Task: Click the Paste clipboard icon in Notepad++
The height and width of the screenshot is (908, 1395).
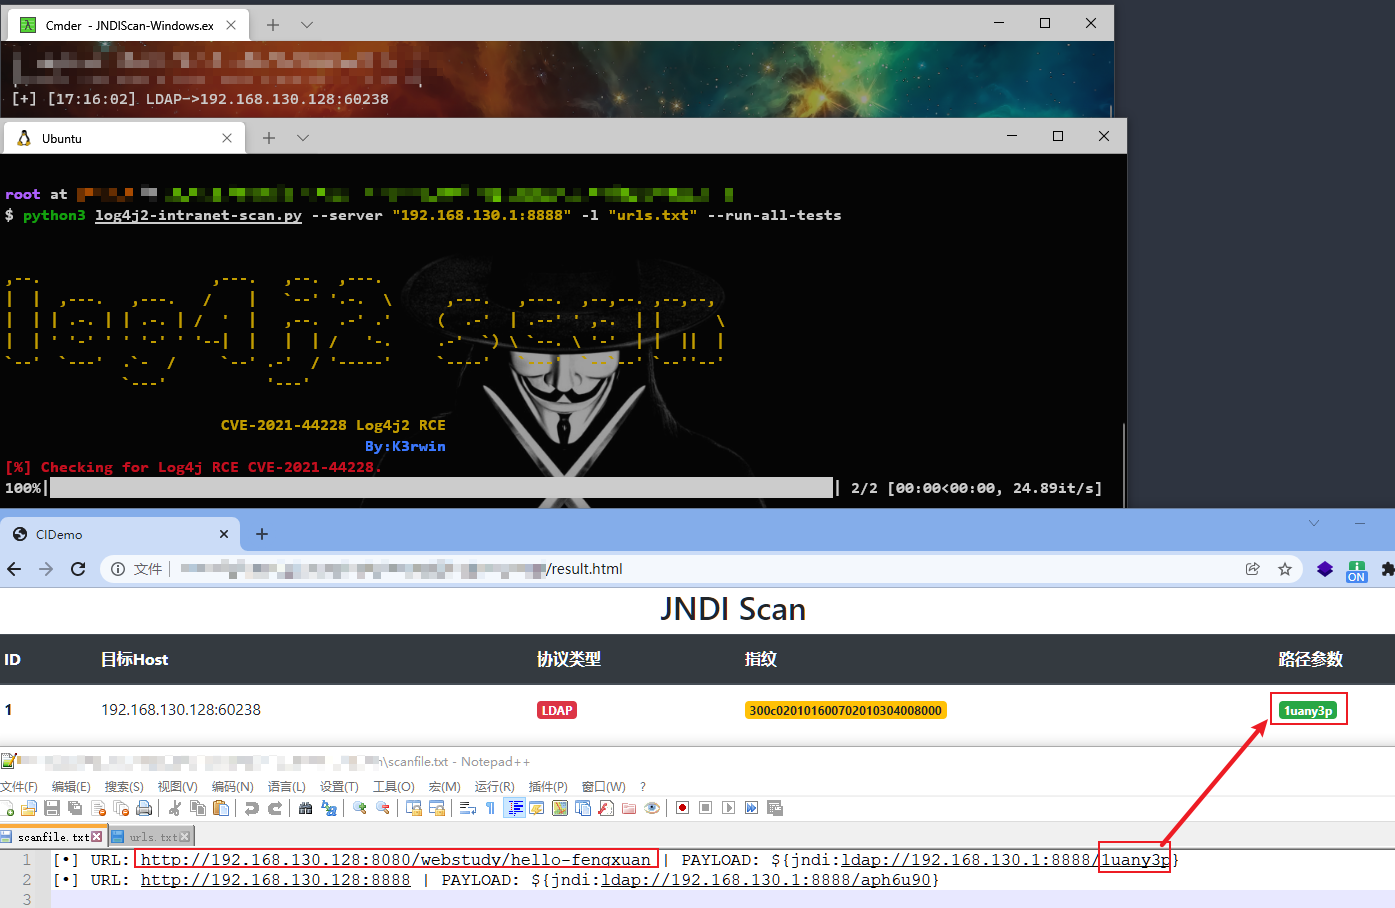Action: click(221, 808)
